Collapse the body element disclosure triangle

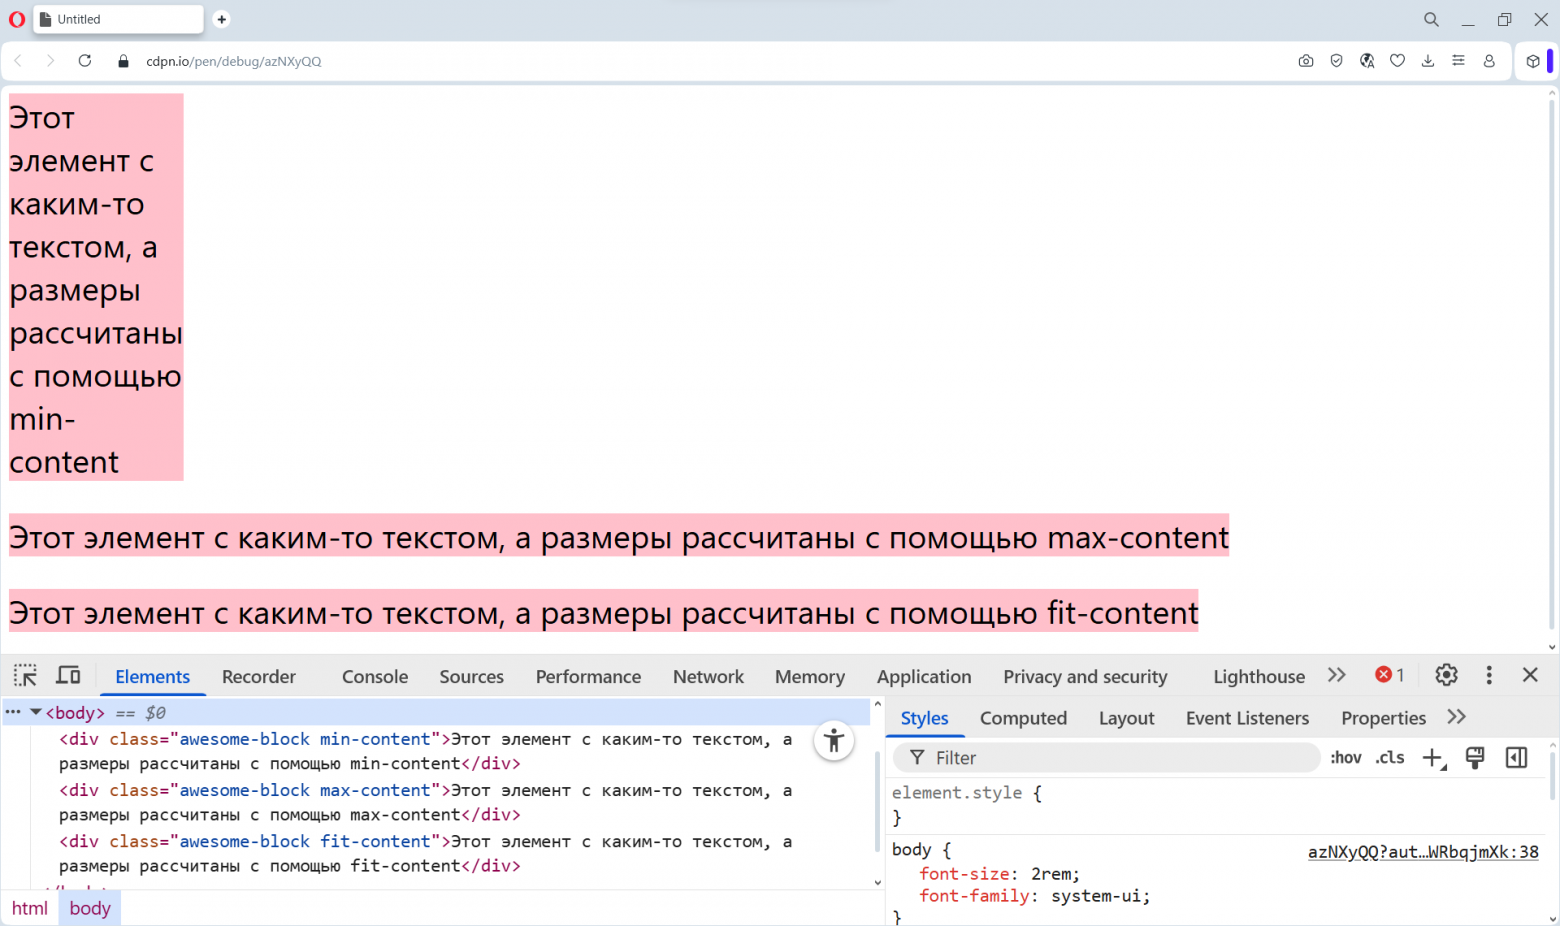click(36, 712)
